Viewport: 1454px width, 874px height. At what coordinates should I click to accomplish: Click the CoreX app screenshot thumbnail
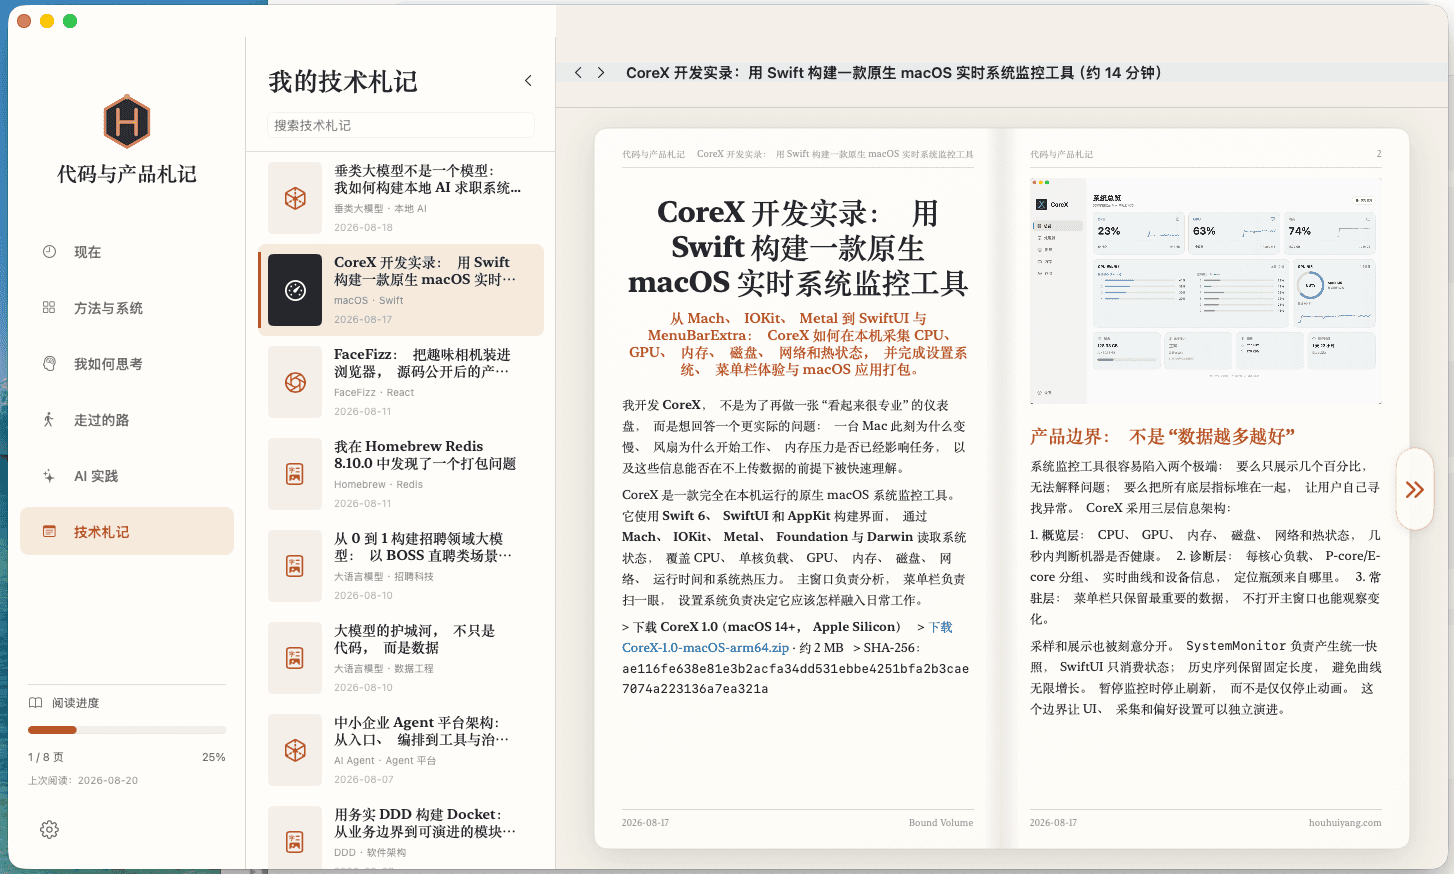pos(1206,290)
